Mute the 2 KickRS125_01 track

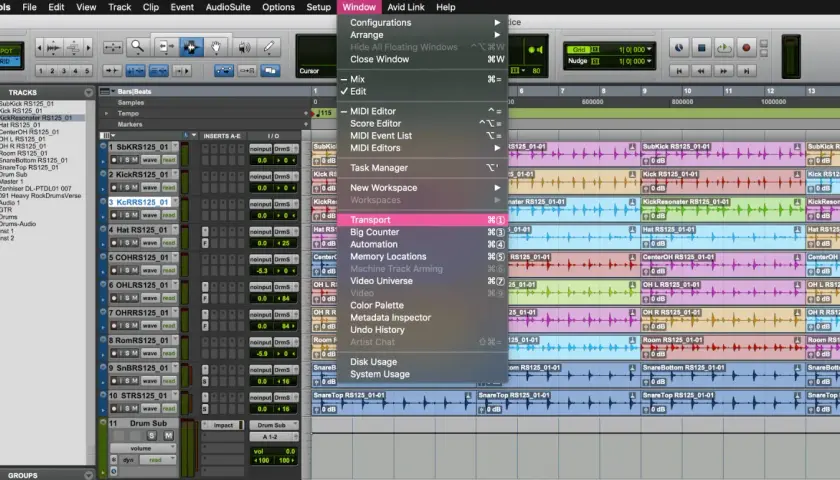pyautogui.click(x=135, y=187)
